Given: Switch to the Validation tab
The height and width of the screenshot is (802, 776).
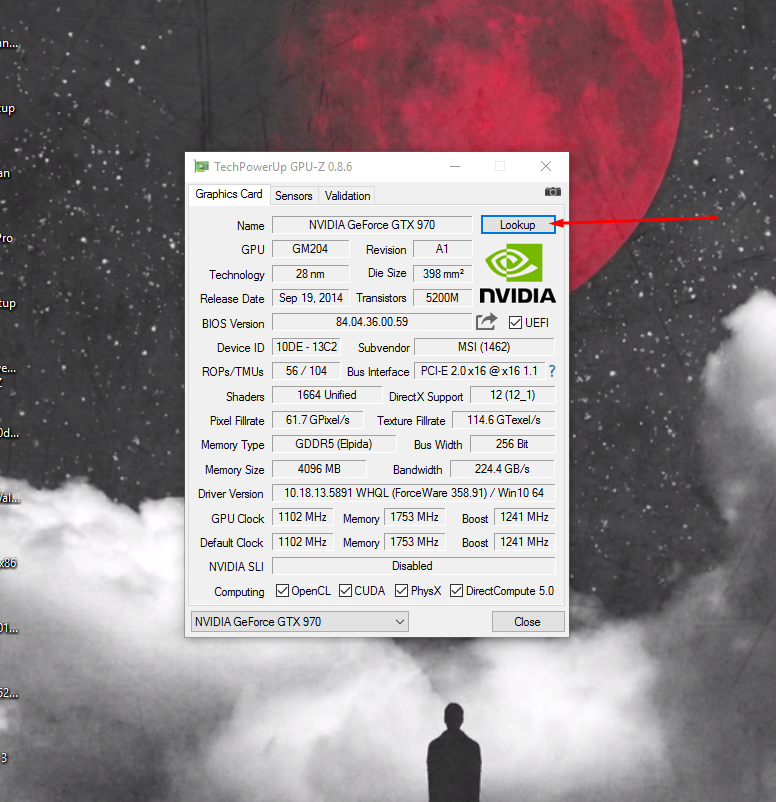Looking at the screenshot, I should (x=347, y=196).
